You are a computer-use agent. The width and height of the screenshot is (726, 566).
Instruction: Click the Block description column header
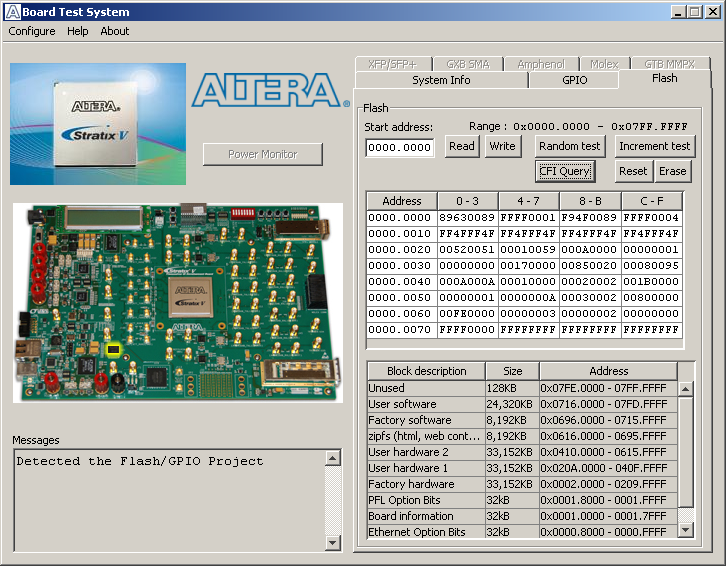pyautogui.click(x=426, y=371)
